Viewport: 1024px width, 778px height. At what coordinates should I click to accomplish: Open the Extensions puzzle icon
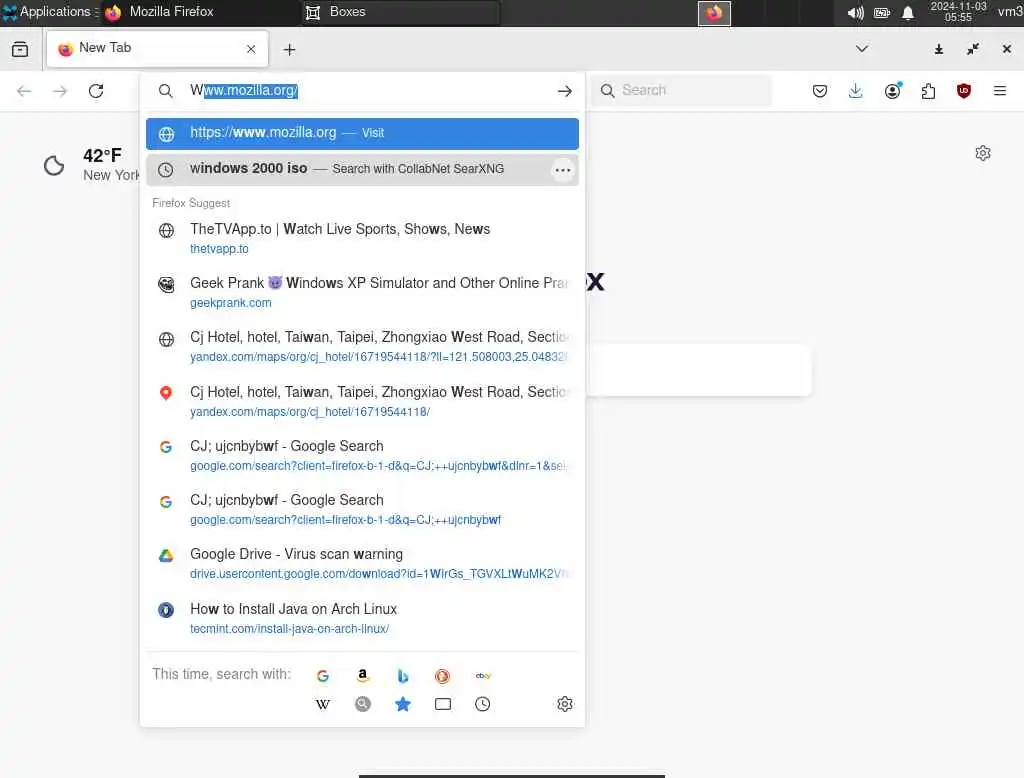928,91
